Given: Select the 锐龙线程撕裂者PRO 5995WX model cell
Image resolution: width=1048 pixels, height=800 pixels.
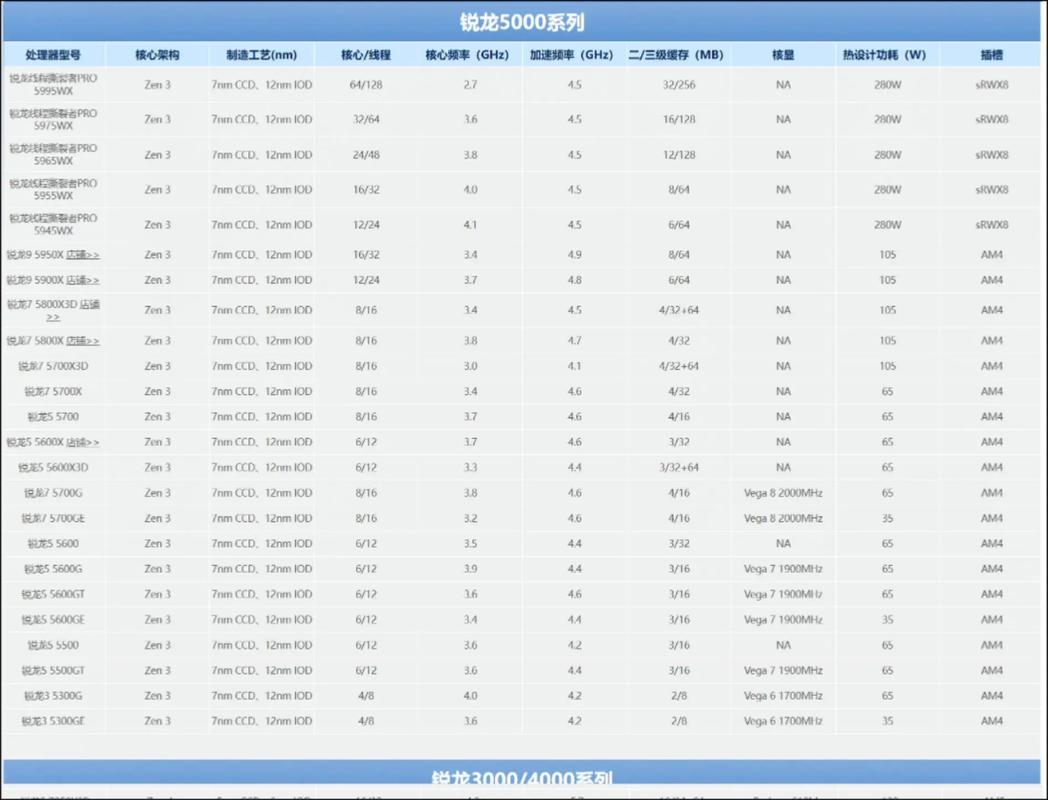Looking at the screenshot, I should point(53,85).
